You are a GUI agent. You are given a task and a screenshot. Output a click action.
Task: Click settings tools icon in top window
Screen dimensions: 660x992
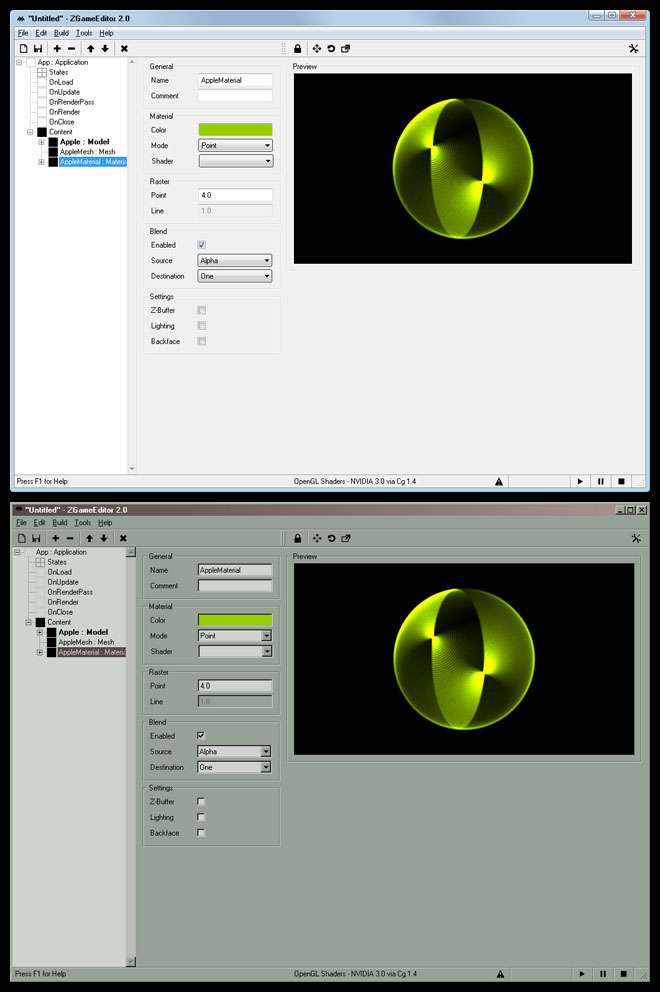(x=633, y=49)
